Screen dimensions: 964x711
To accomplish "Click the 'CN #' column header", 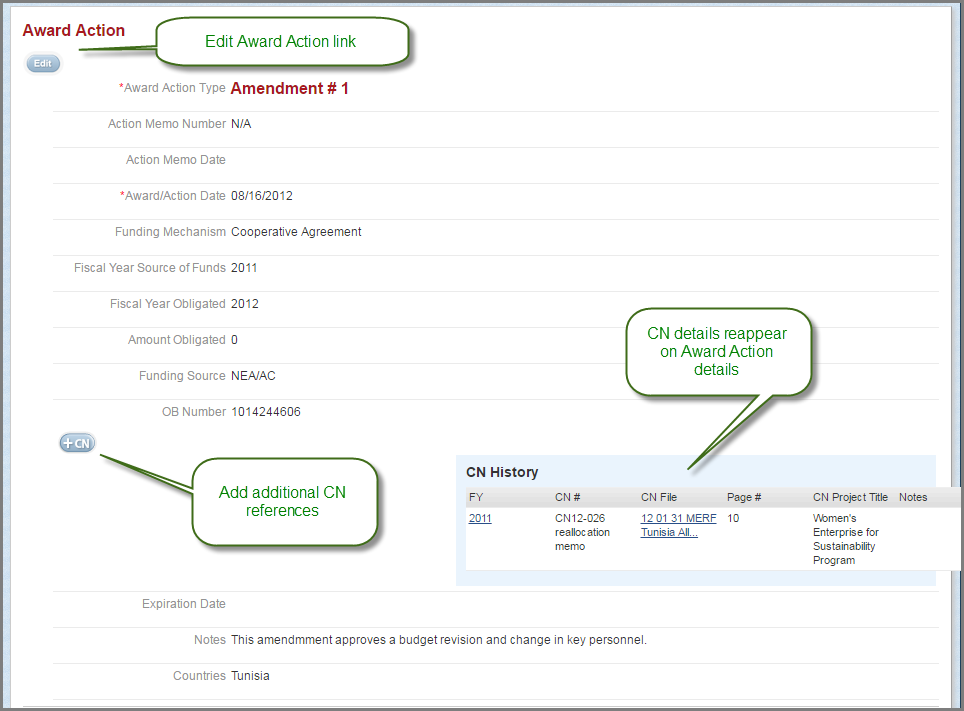I will (x=567, y=497).
